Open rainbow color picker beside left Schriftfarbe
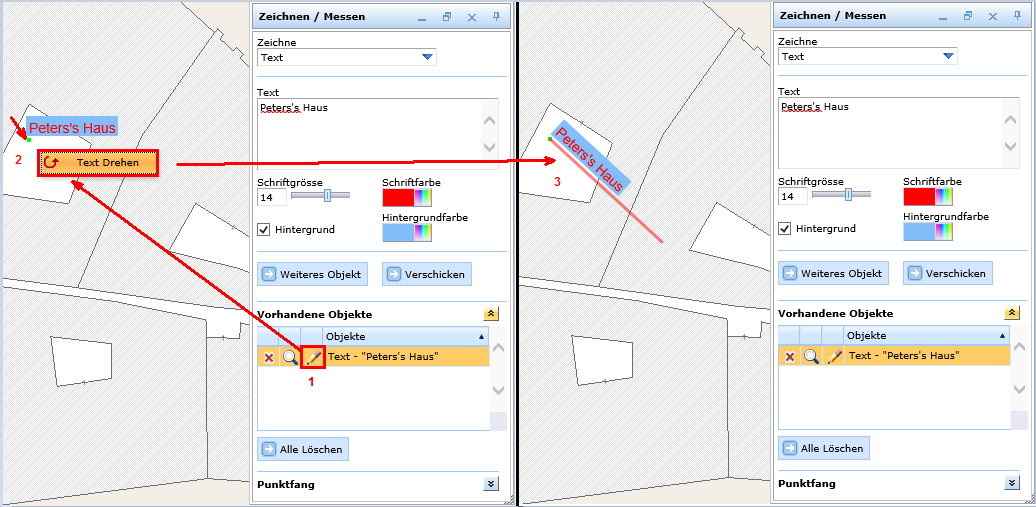 coord(426,198)
